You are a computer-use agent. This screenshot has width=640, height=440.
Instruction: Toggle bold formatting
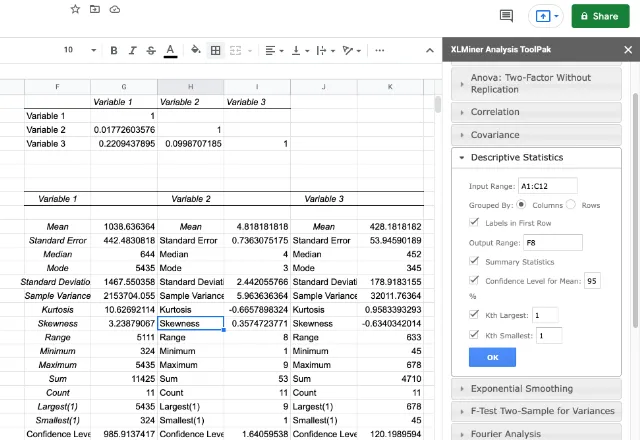(114, 51)
